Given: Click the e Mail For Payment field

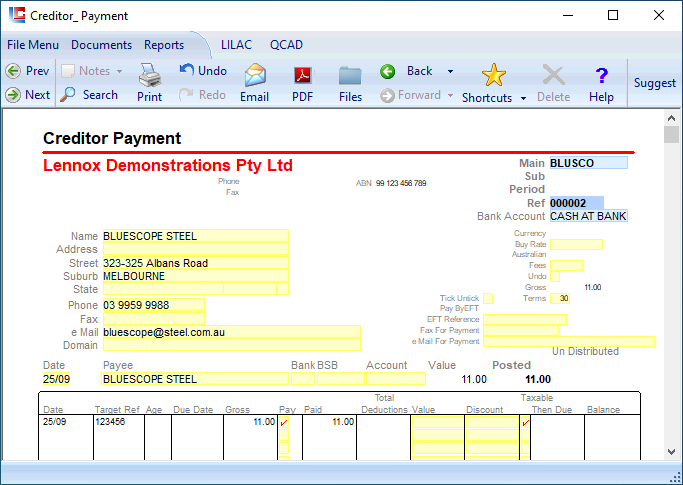Looking at the screenshot, I should pos(569,342).
